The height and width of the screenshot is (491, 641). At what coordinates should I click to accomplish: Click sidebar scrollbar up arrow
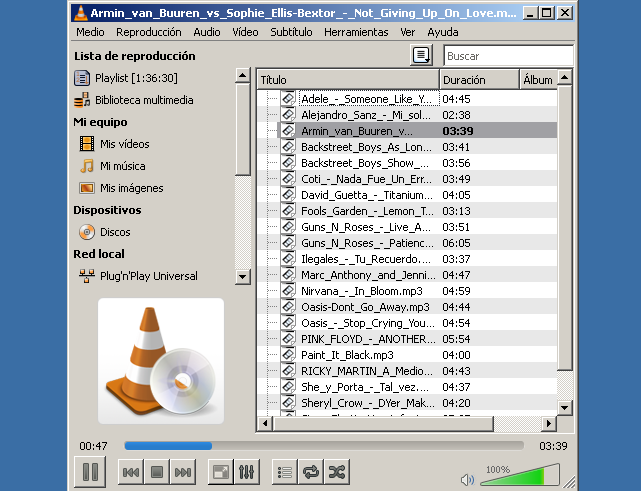coord(243,76)
